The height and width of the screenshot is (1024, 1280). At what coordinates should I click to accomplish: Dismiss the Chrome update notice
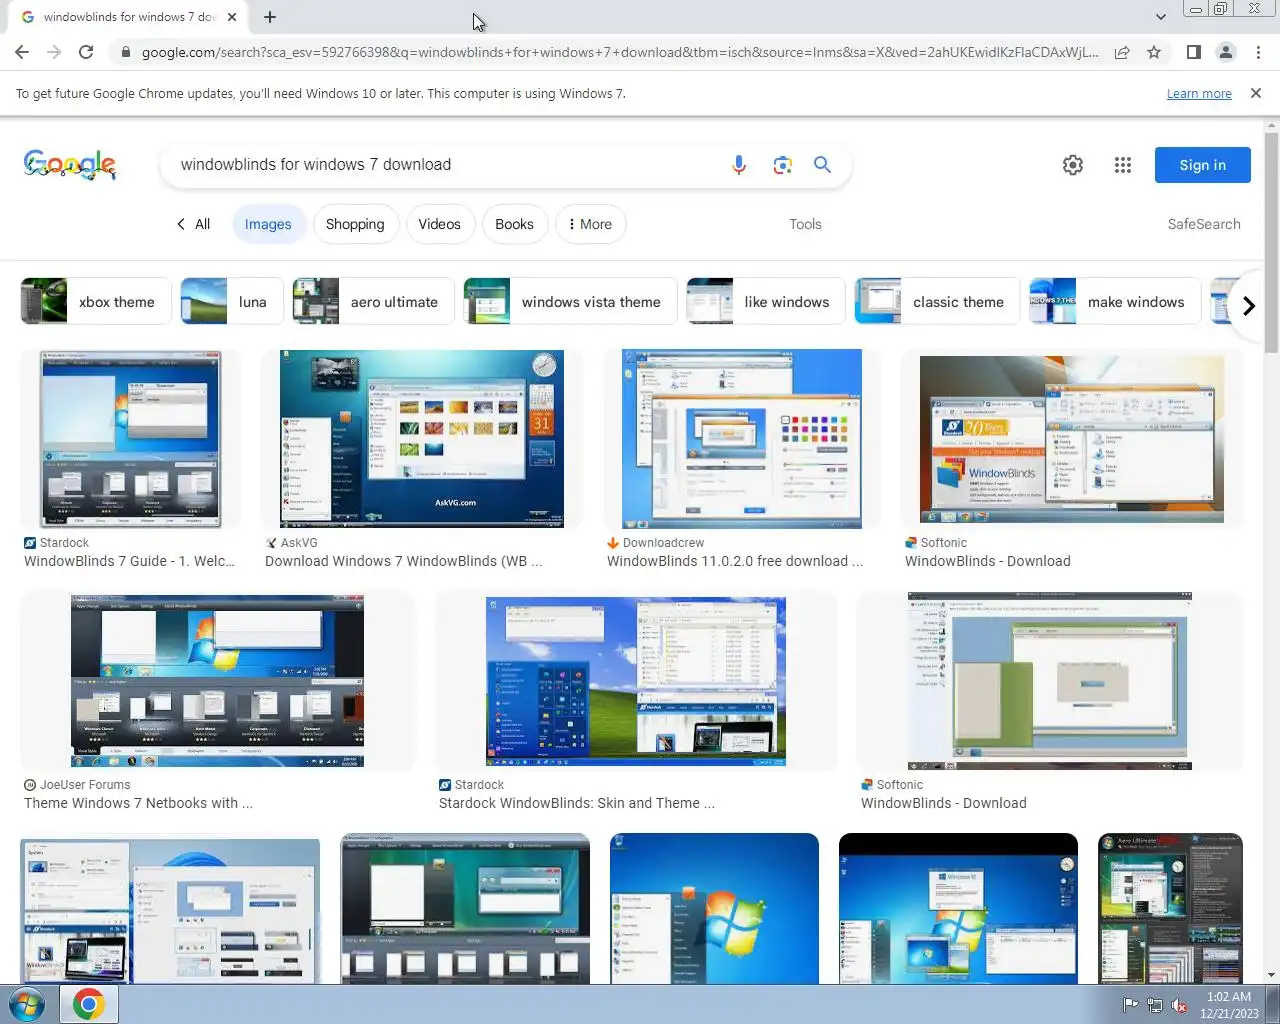tap(1256, 93)
